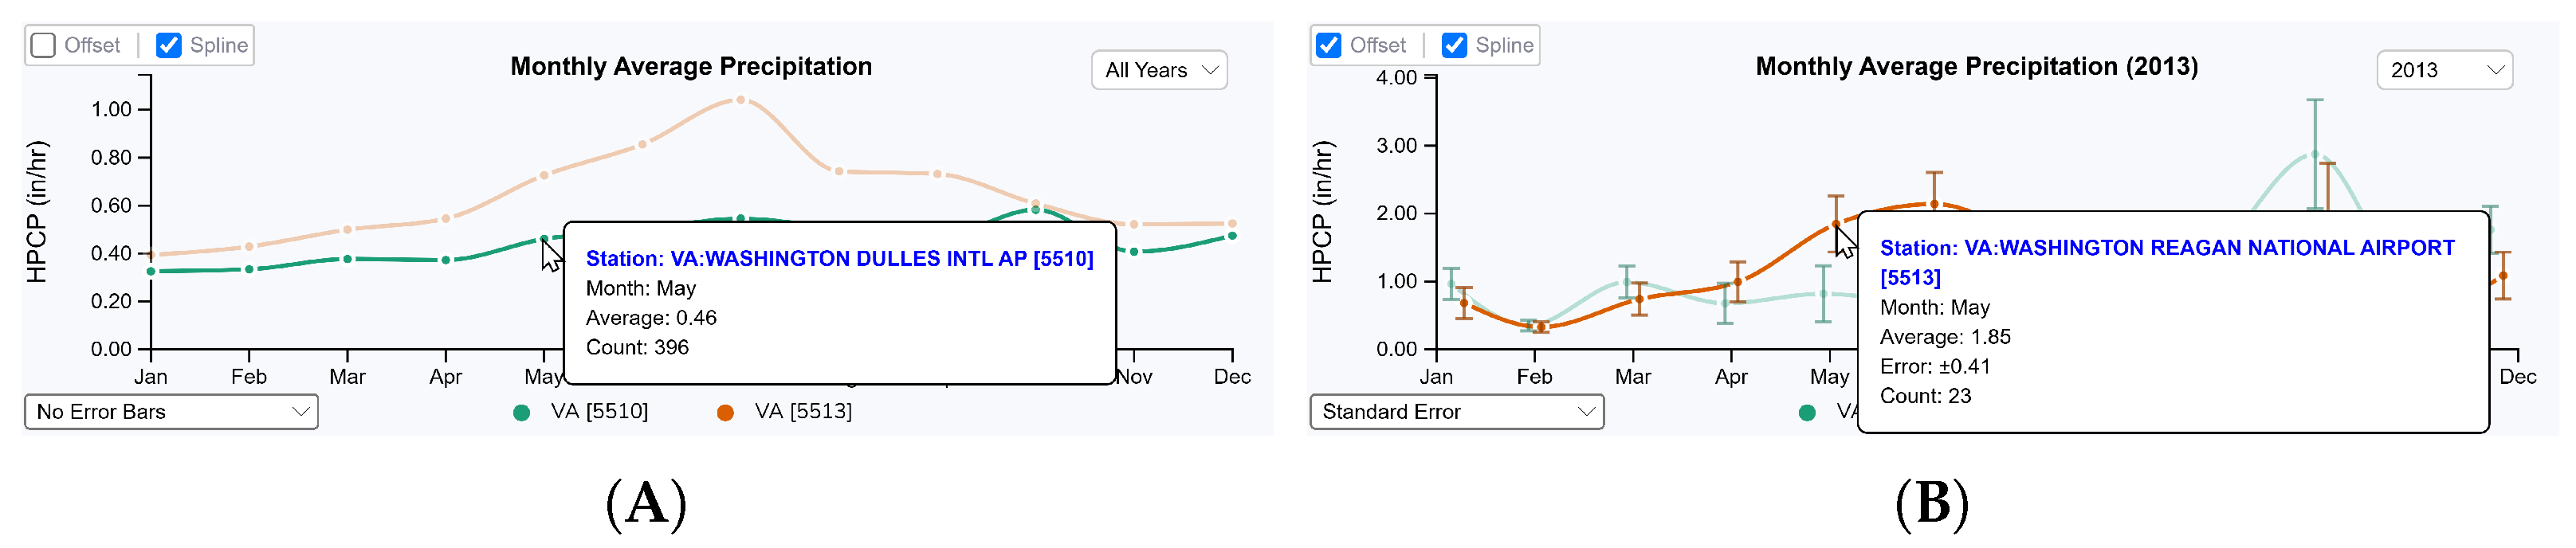The height and width of the screenshot is (548, 2576).
Task: Click the VA [5510] legend label
Action: tap(599, 412)
